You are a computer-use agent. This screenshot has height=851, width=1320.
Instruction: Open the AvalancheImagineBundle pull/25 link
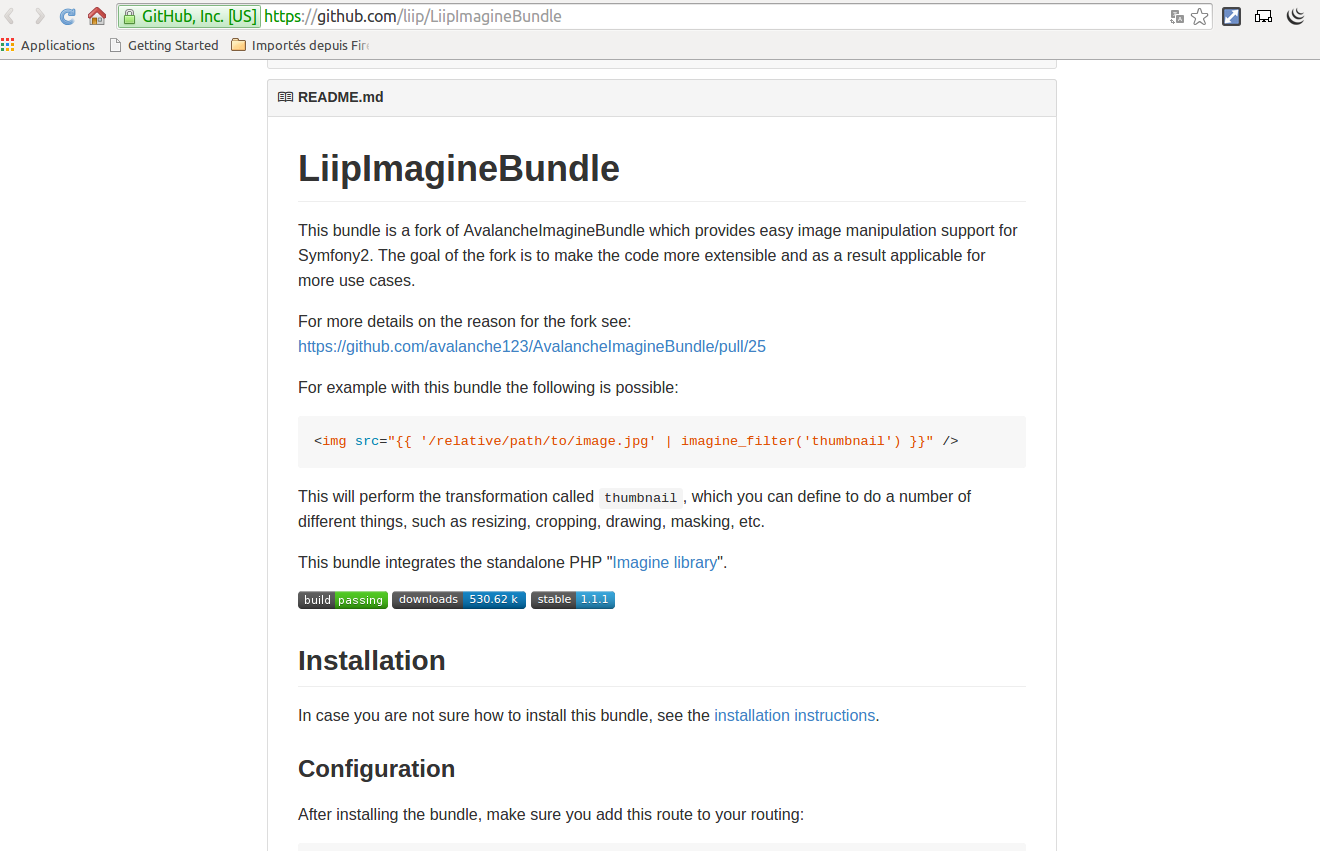pyautogui.click(x=532, y=346)
